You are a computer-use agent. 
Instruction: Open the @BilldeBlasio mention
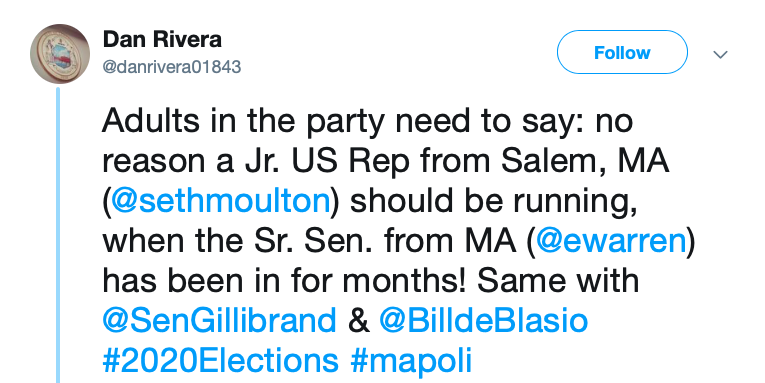click(483, 320)
